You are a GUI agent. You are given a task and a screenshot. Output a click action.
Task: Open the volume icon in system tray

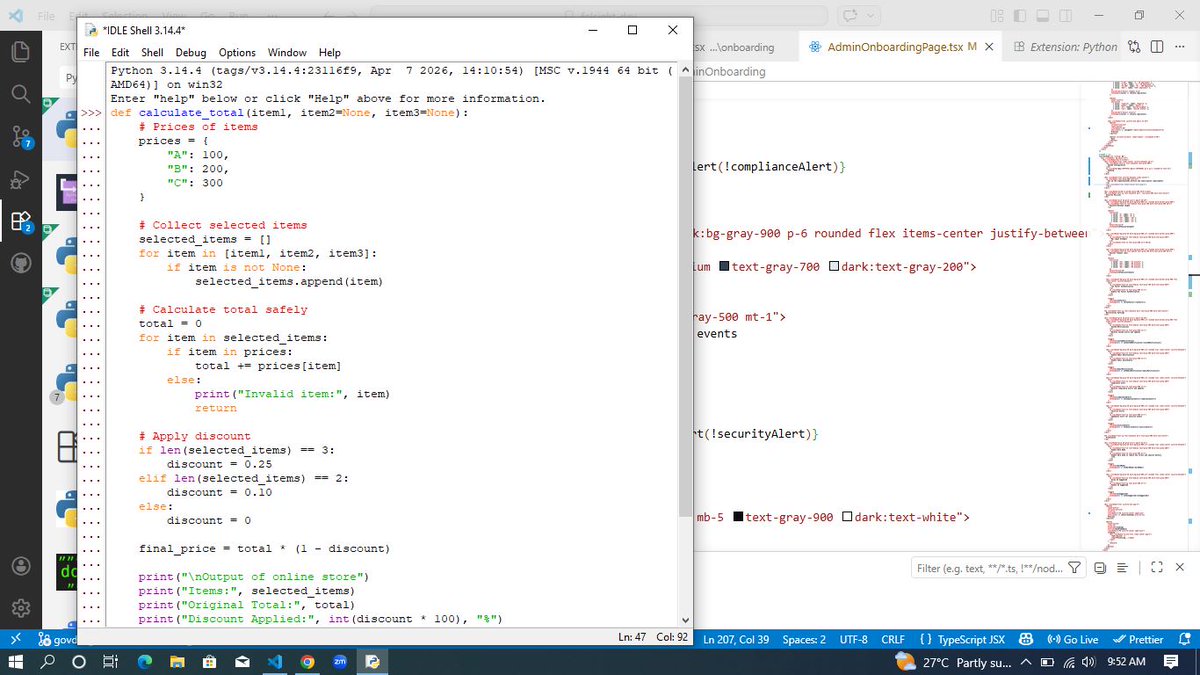pyautogui.click(x=1087, y=662)
